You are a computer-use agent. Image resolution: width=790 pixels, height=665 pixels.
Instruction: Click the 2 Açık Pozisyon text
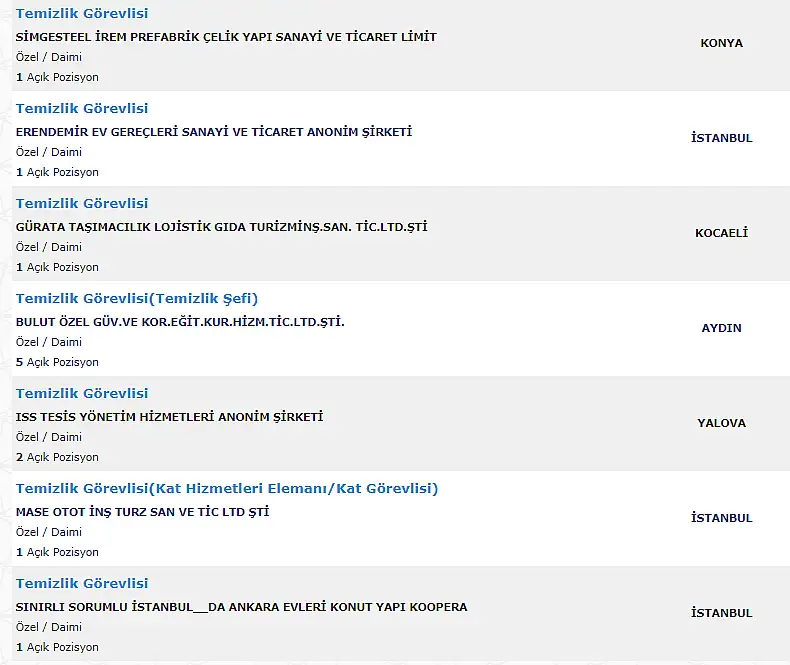pos(57,457)
